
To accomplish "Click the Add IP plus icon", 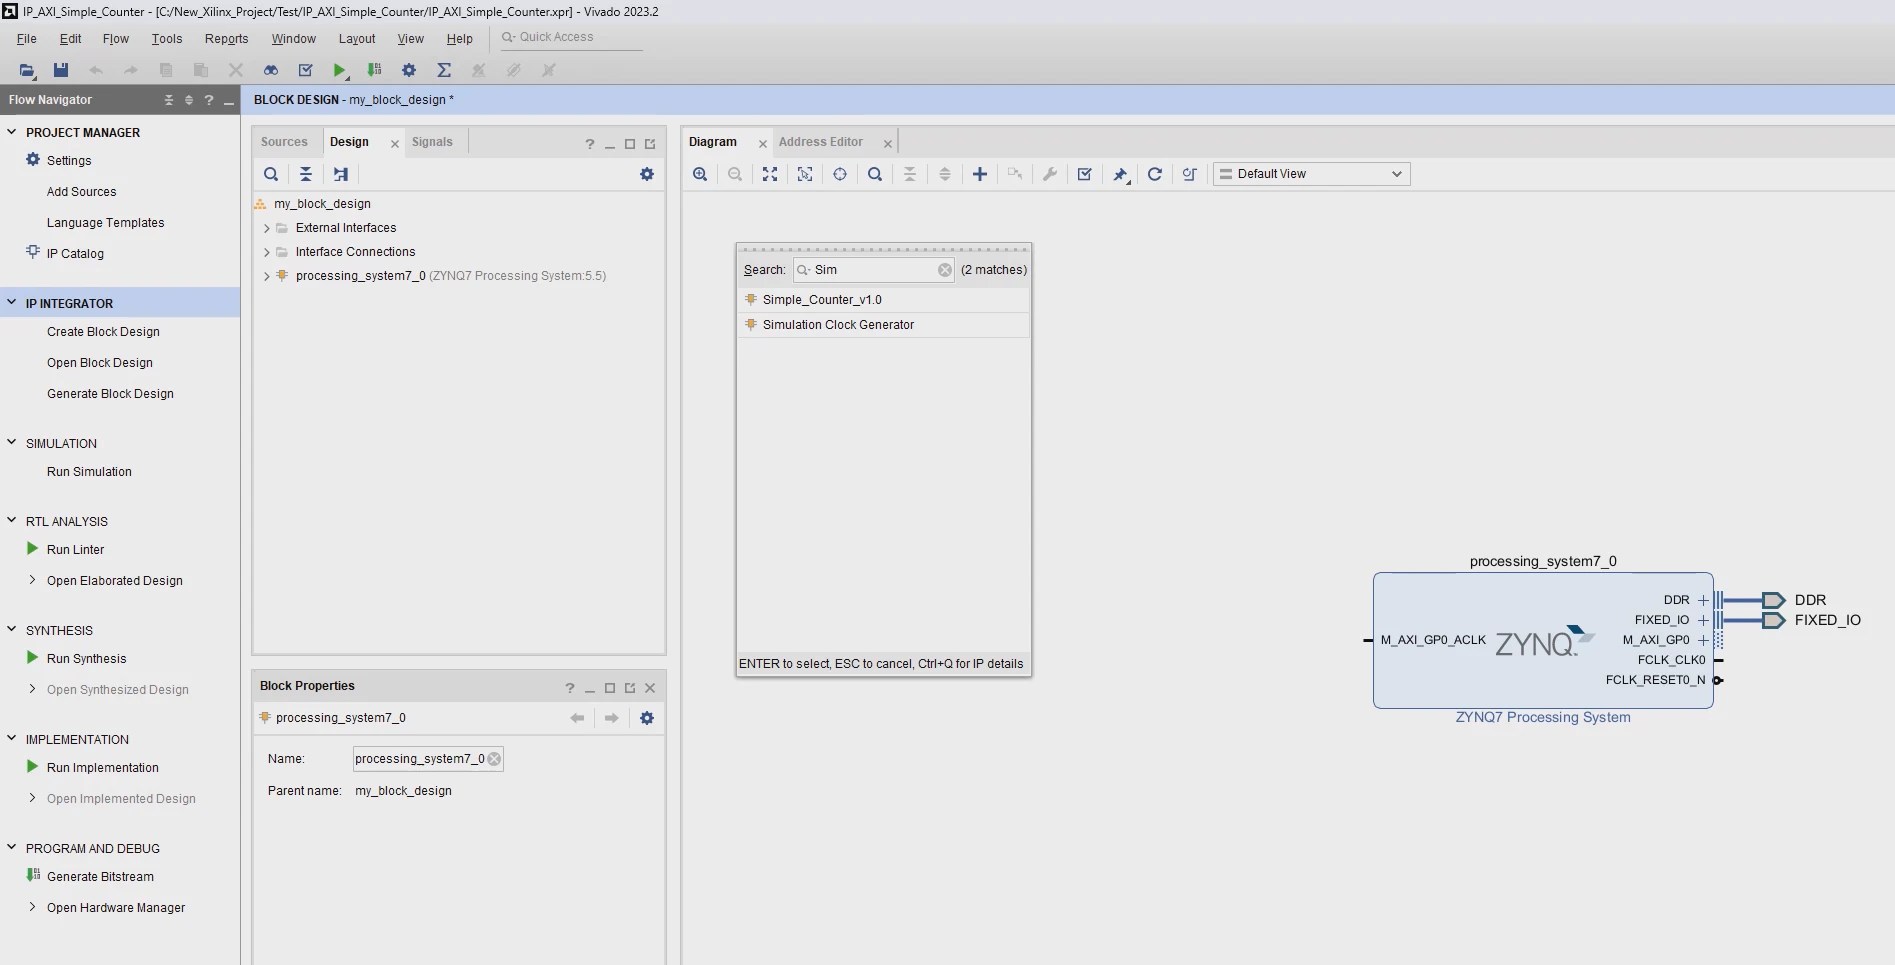I will pos(980,174).
